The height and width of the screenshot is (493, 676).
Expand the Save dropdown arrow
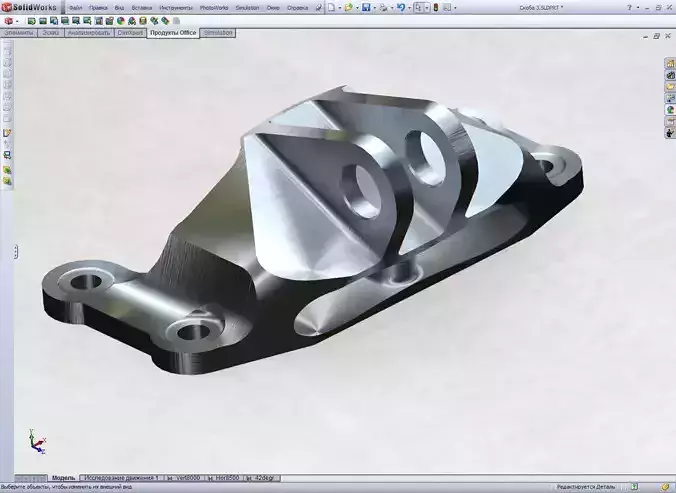pyautogui.click(x=375, y=8)
